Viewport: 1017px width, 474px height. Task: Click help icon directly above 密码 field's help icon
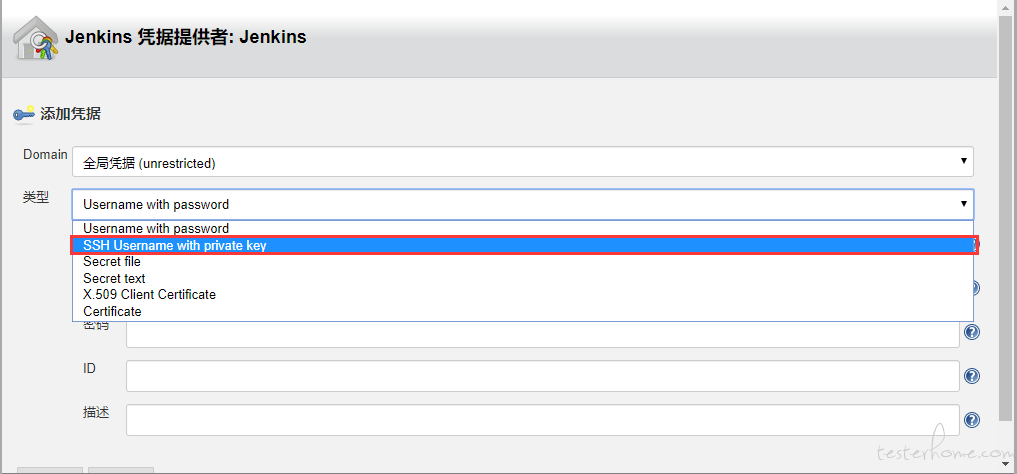pyautogui.click(x=974, y=288)
